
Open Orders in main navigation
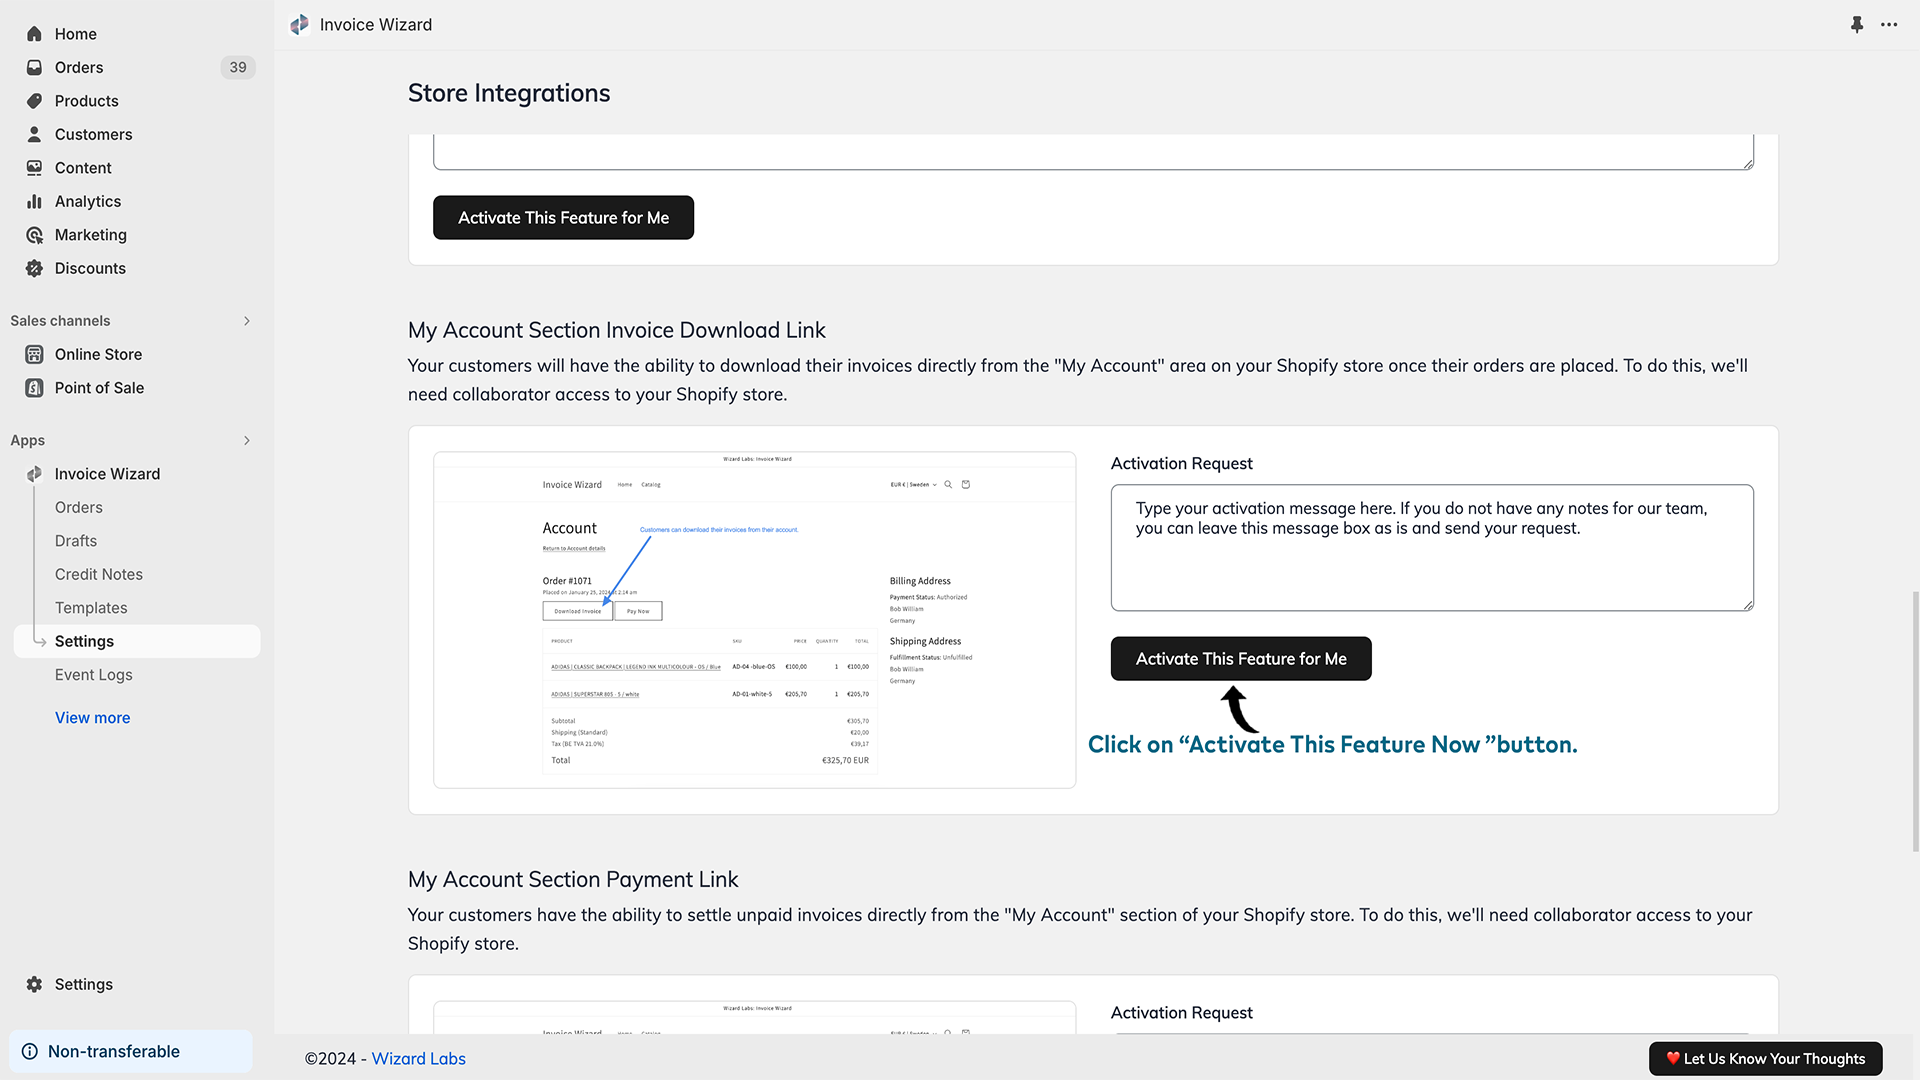79,67
